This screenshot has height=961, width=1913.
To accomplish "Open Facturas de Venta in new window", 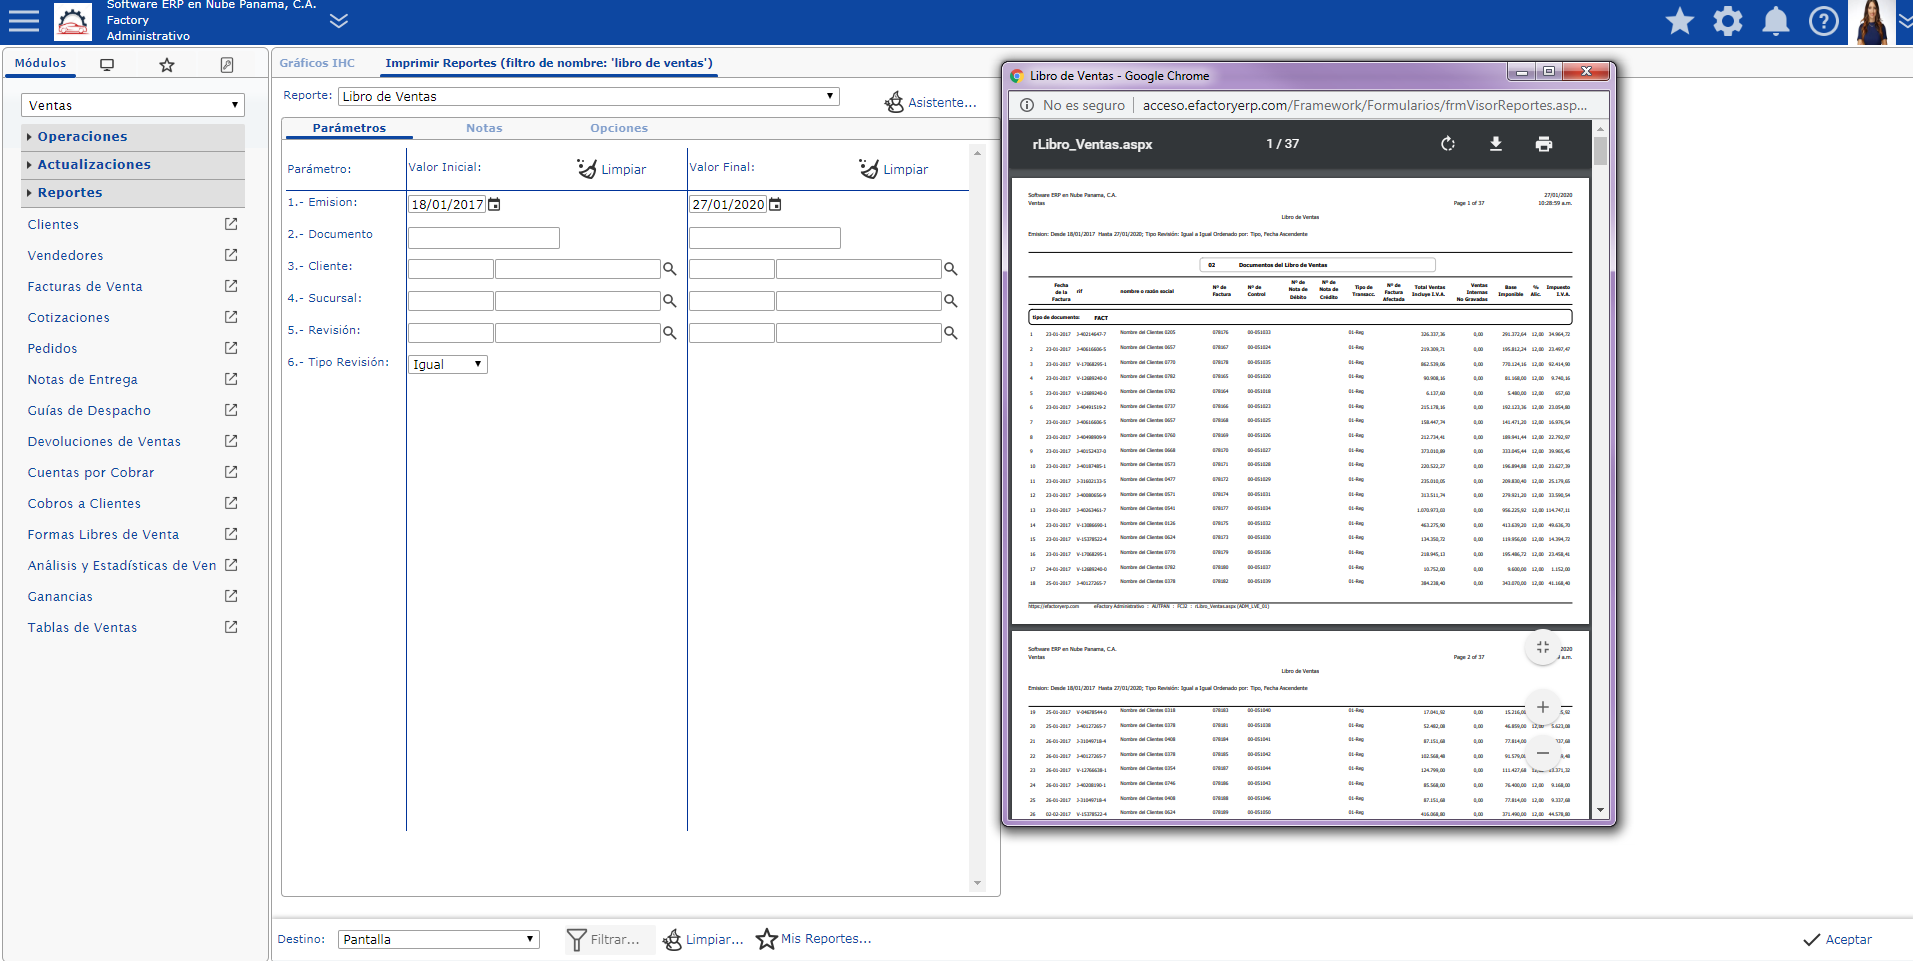I will (x=231, y=286).
